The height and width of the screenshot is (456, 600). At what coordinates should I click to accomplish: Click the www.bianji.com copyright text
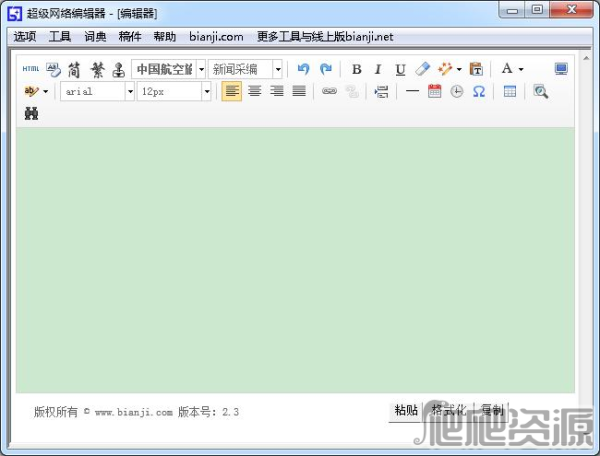(x=134, y=412)
